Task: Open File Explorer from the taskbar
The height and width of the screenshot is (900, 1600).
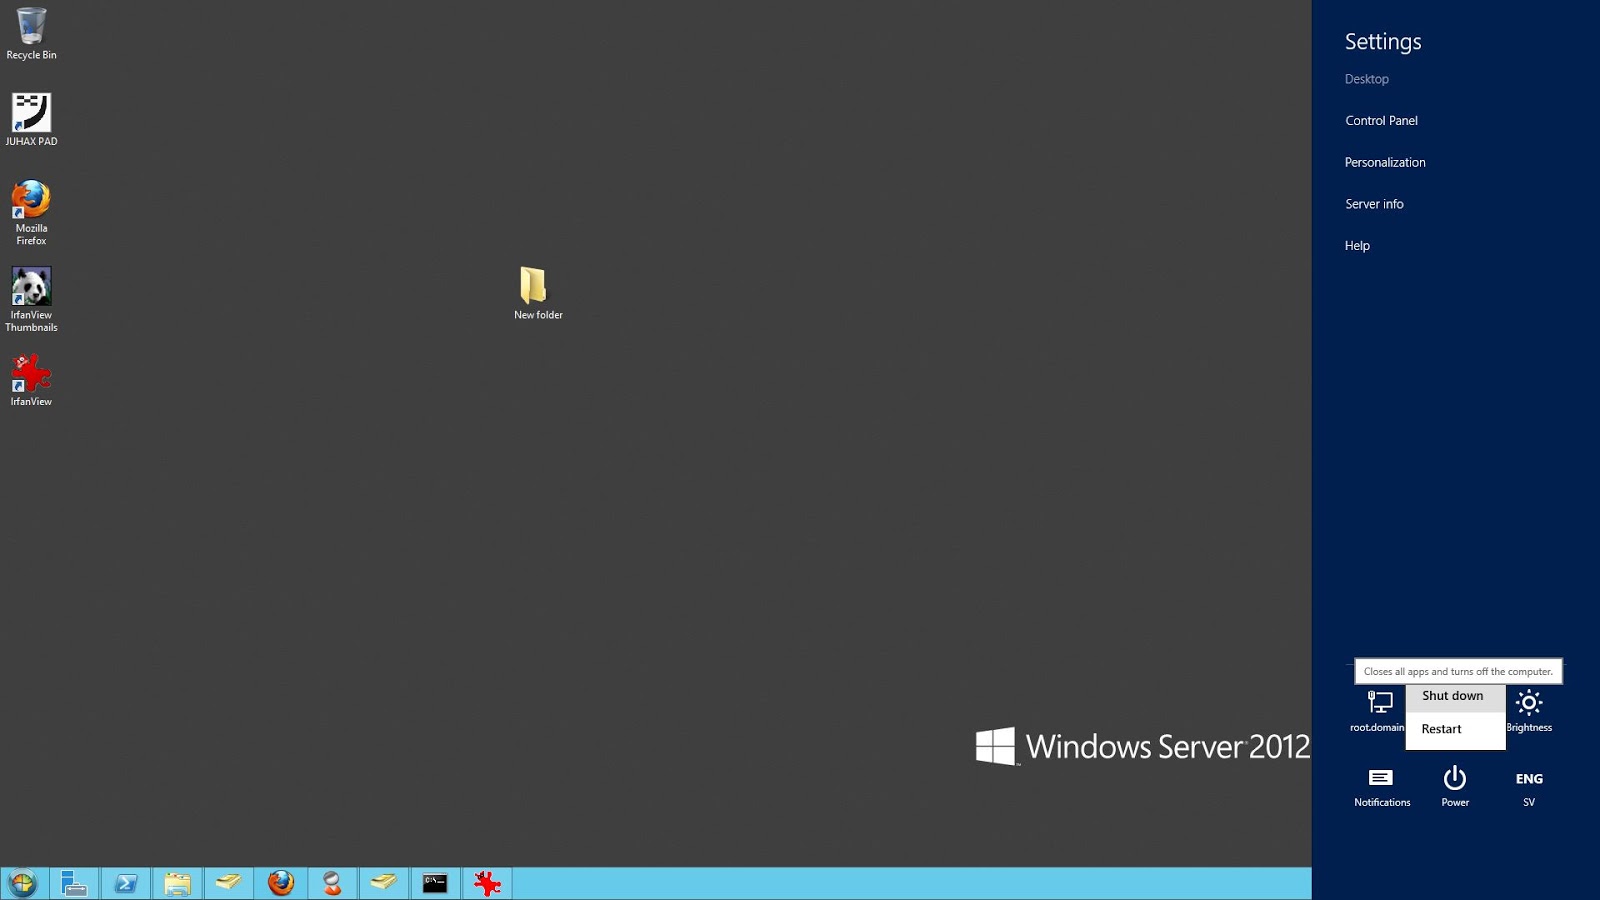Action: pyautogui.click(x=178, y=883)
